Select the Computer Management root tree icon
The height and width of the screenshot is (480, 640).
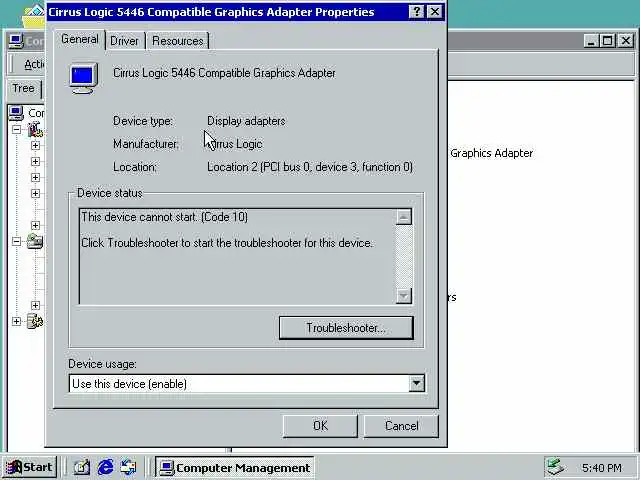[x=16, y=113]
